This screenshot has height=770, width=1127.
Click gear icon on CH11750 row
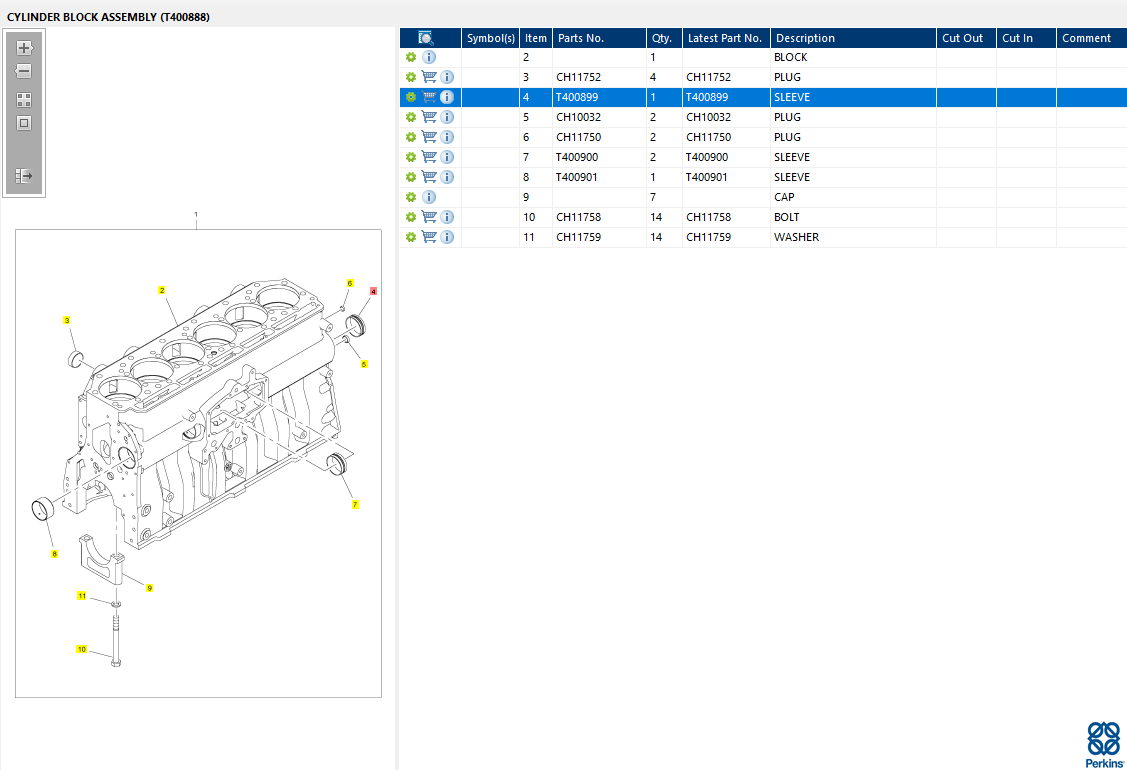[x=411, y=137]
